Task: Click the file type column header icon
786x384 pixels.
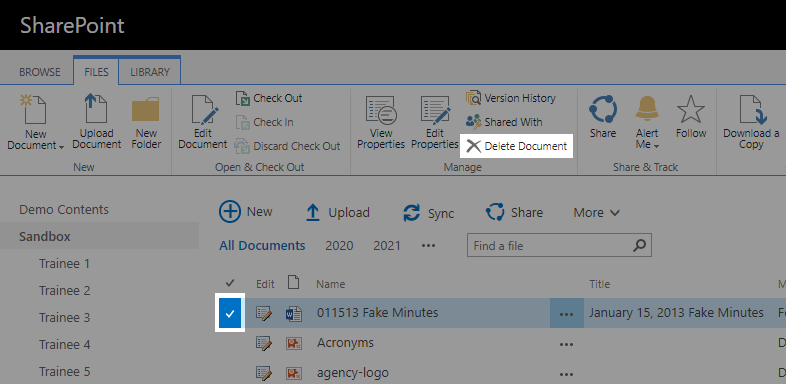Action: click(x=294, y=282)
